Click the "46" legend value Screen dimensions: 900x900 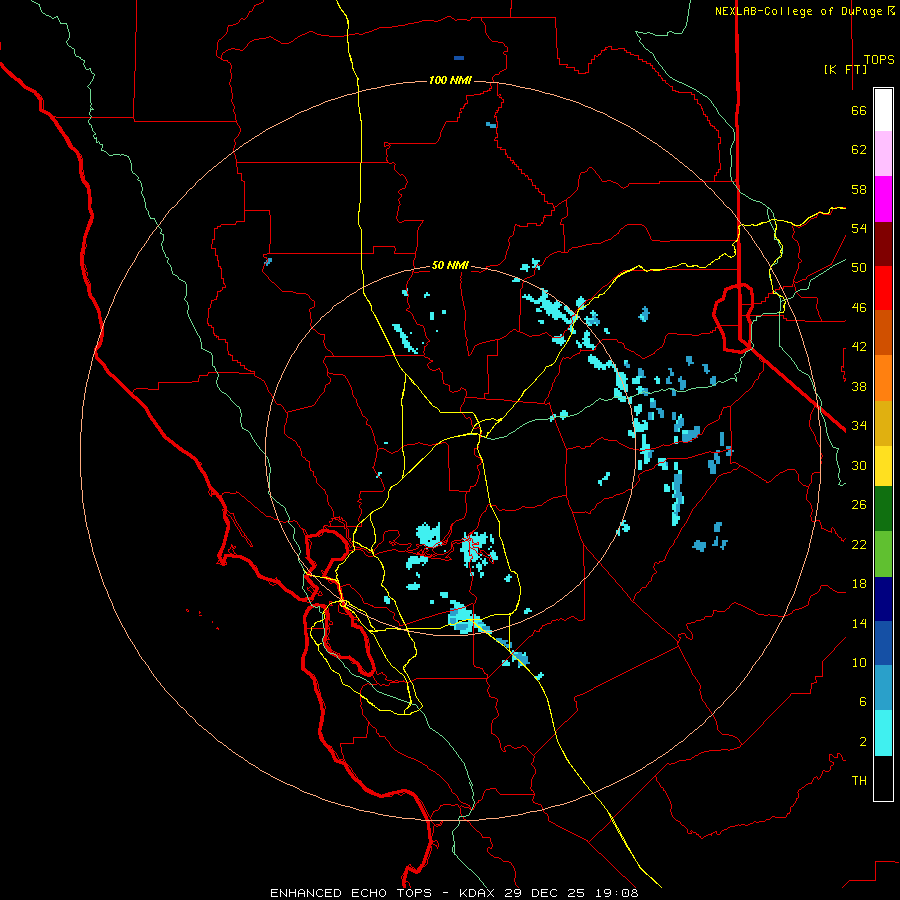pyautogui.click(x=859, y=308)
